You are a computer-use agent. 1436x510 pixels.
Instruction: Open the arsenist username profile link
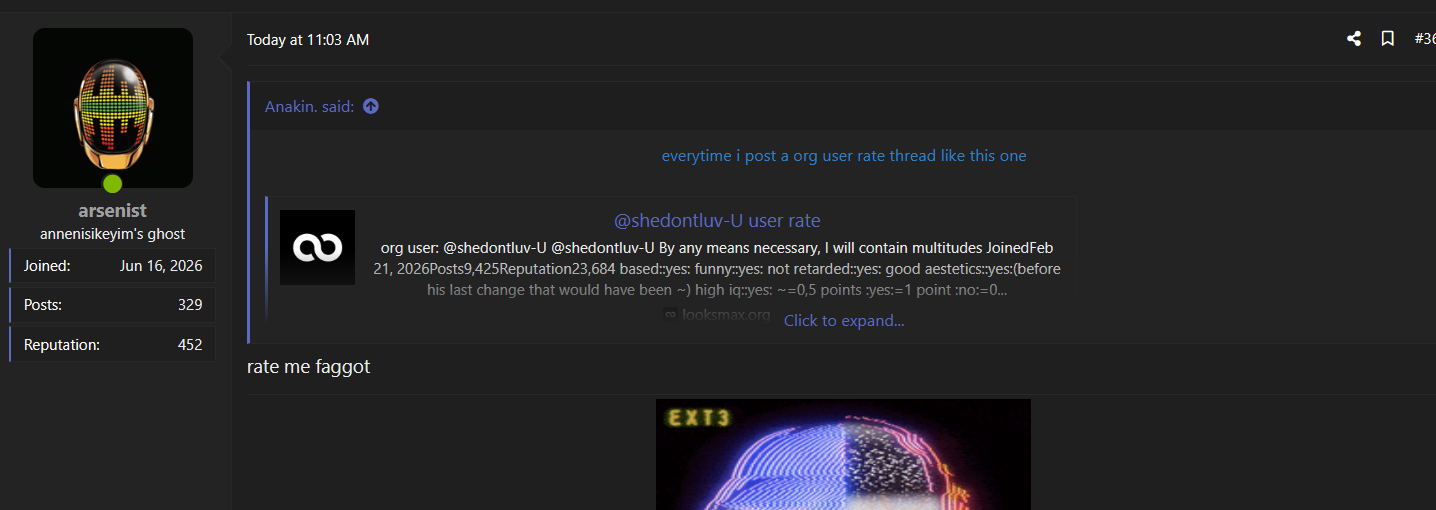point(113,210)
